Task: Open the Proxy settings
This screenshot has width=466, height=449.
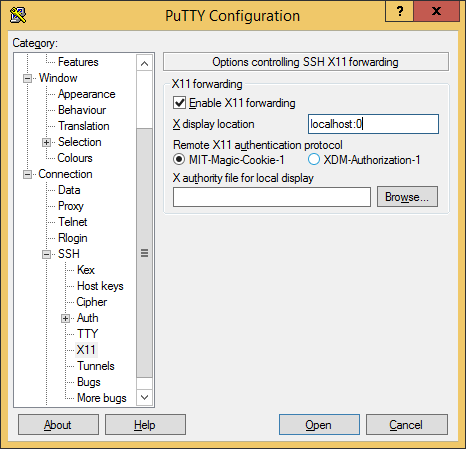Action: (x=71, y=206)
